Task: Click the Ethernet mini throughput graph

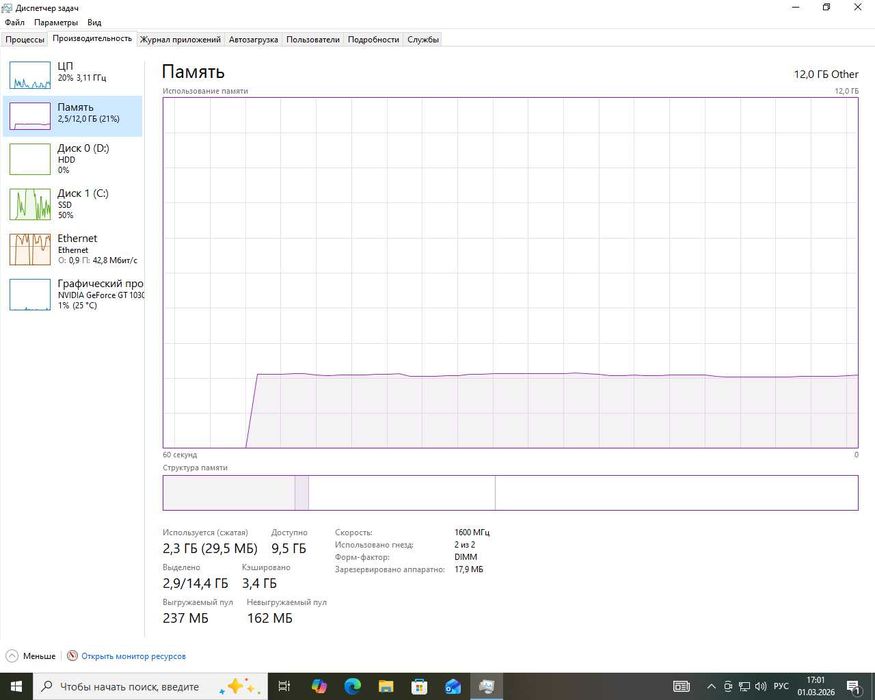Action: tap(30, 250)
